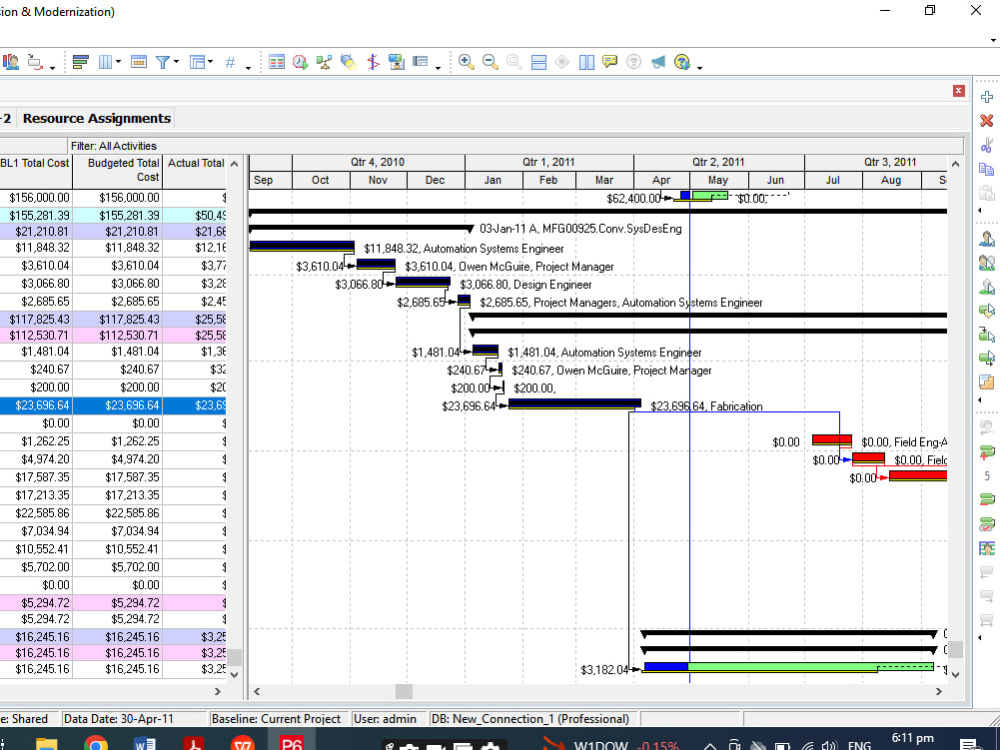Image resolution: width=1000 pixels, height=750 pixels.
Task: Click the blue megaphone icon
Action: pos(658,62)
